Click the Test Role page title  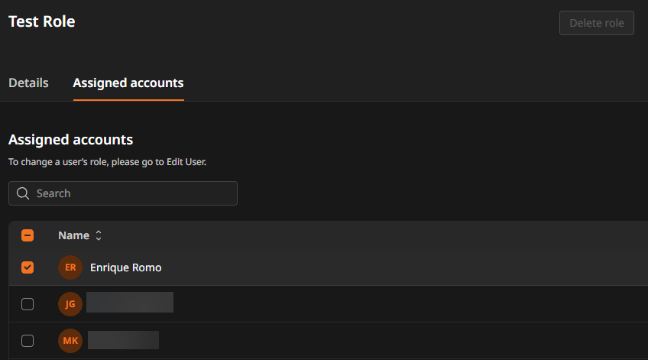pyautogui.click(x=42, y=21)
